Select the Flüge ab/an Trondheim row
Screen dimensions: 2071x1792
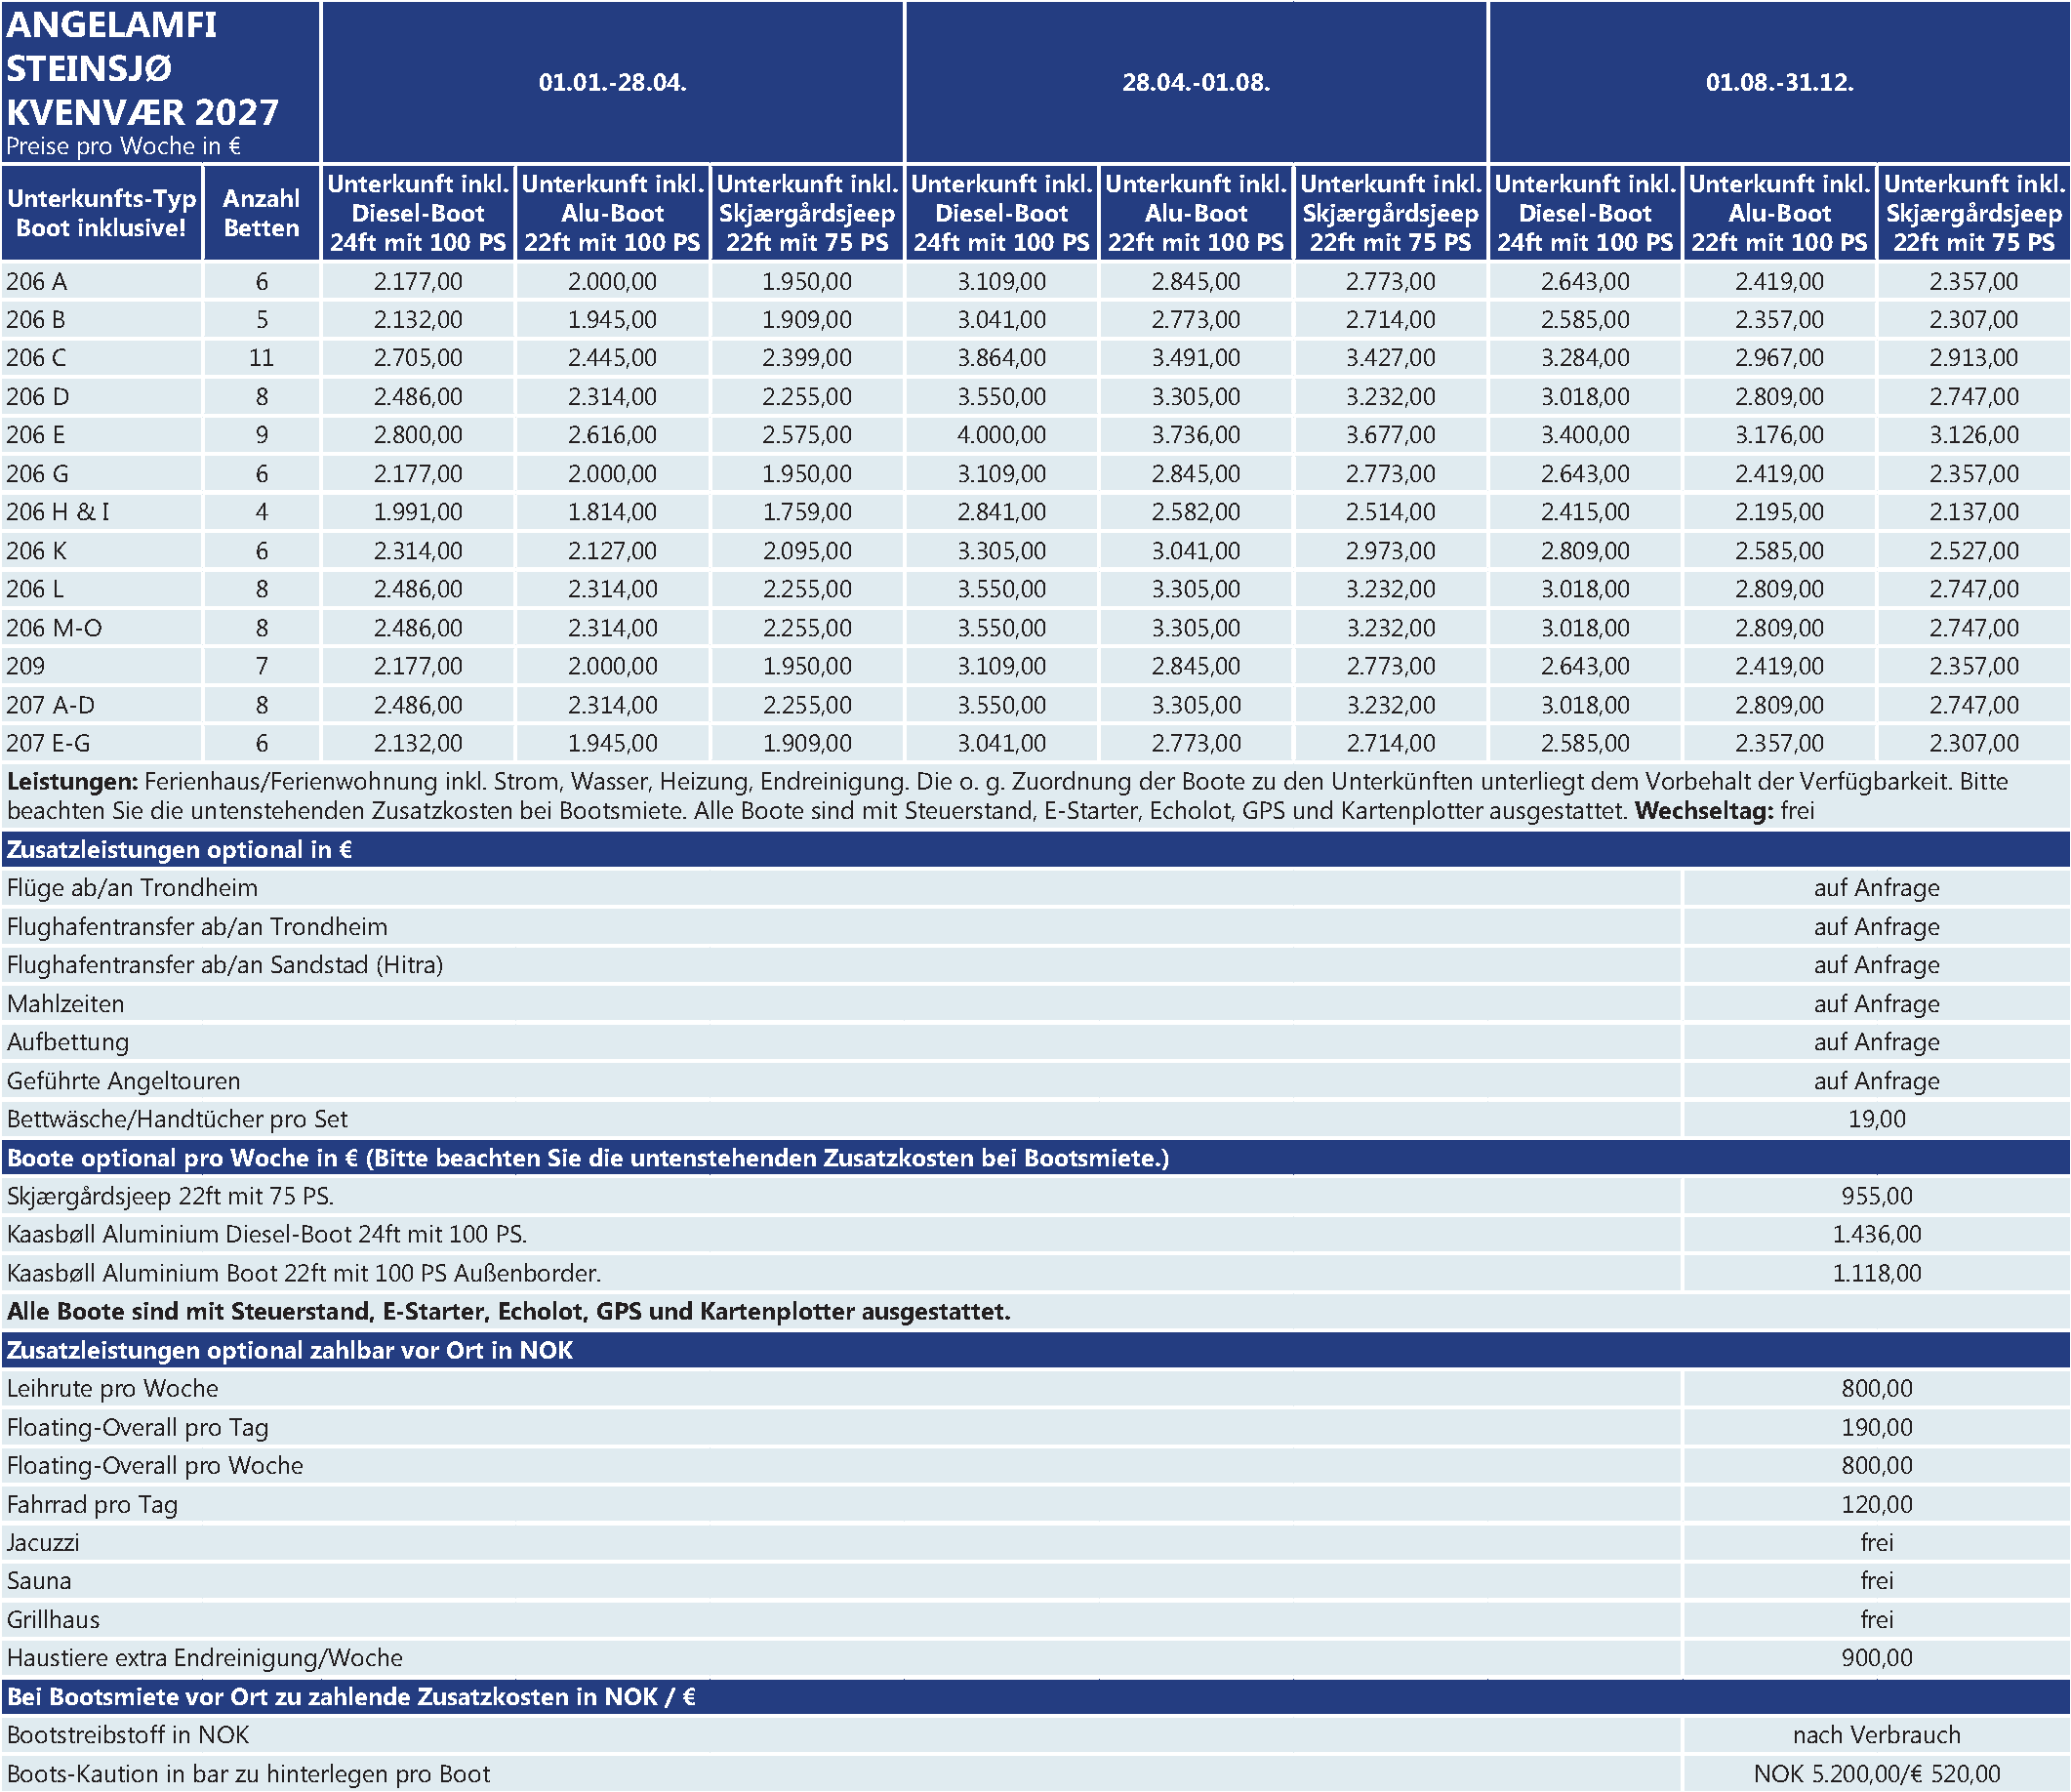coord(1035,888)
